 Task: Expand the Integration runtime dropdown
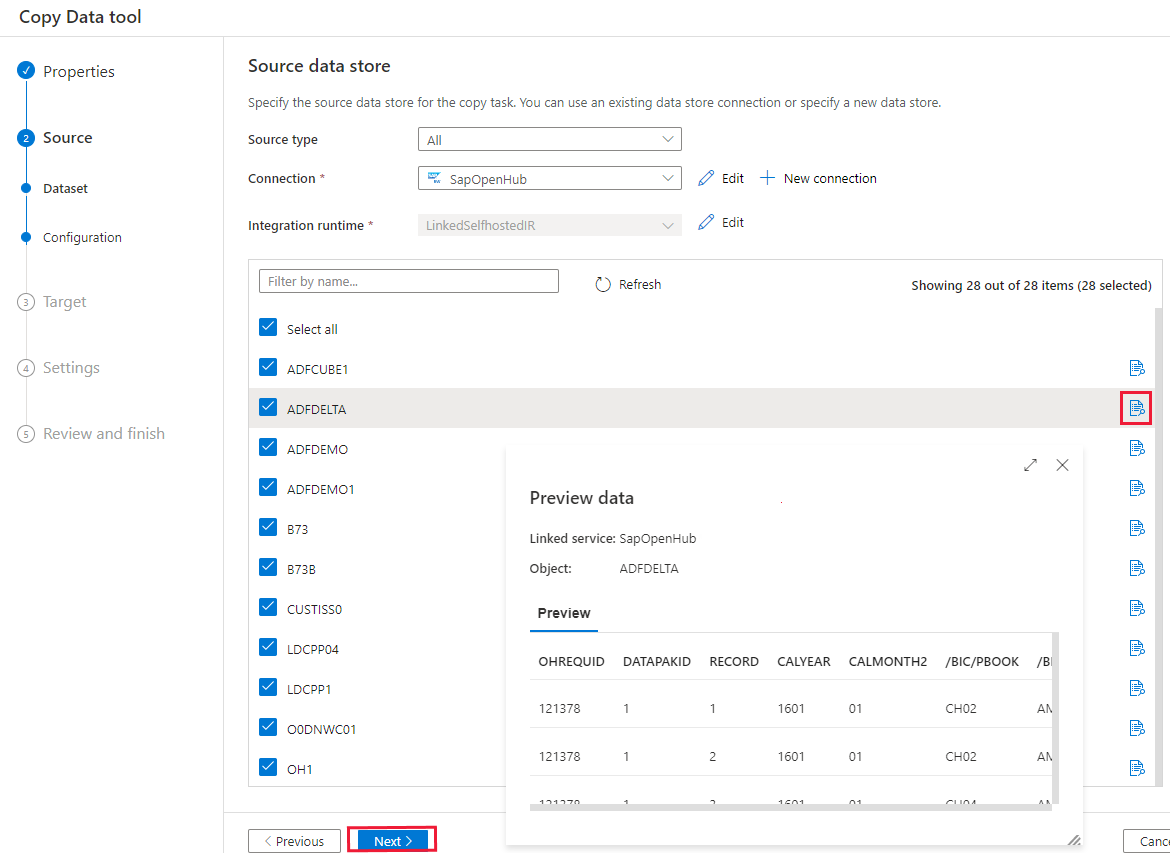(x=548, y=224)
